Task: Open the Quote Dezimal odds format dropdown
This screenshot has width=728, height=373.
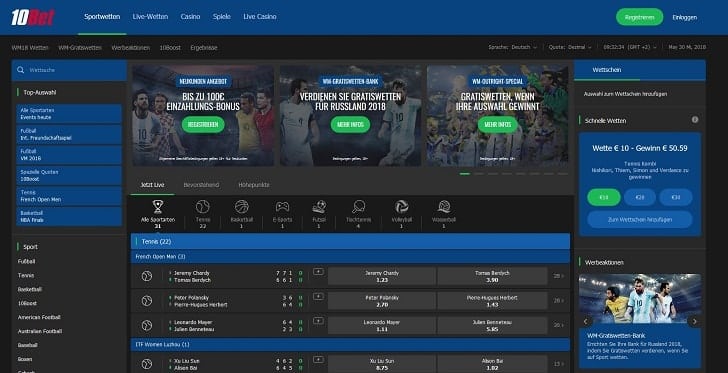Action: tap(570, 47)
